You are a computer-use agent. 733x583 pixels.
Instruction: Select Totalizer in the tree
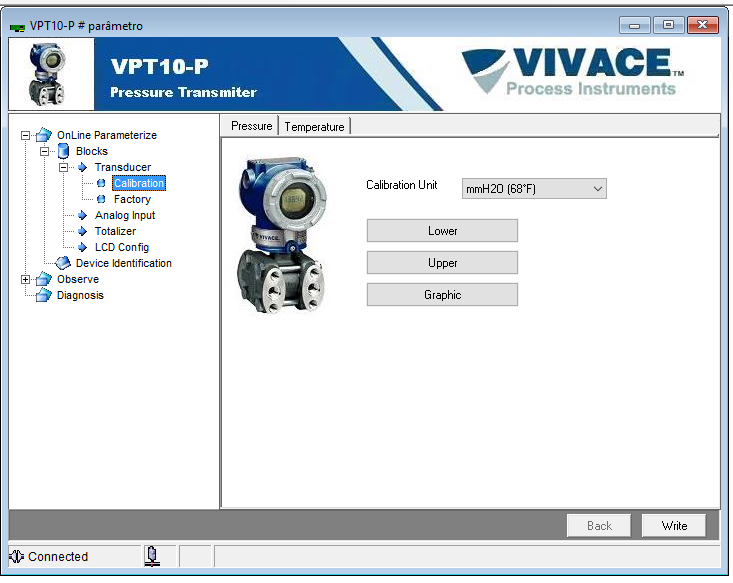point(115,231)
